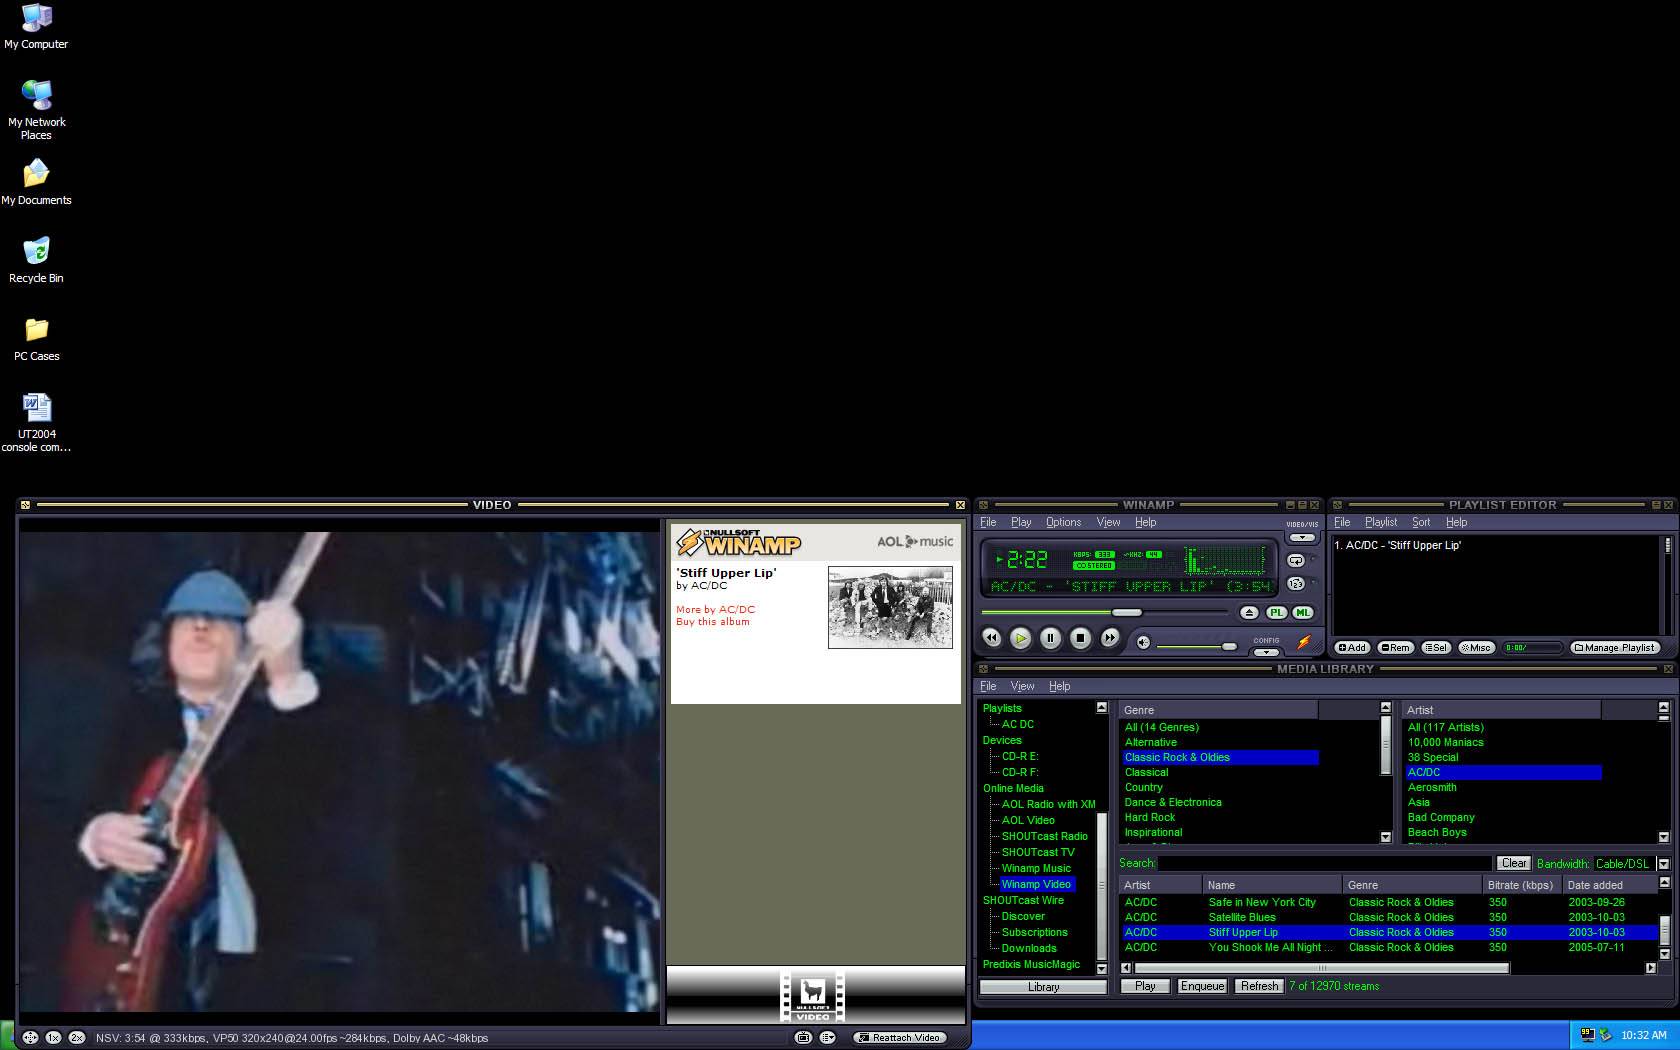
Task: Open PC Cases folder on desktop
Action: pos(36,339)
